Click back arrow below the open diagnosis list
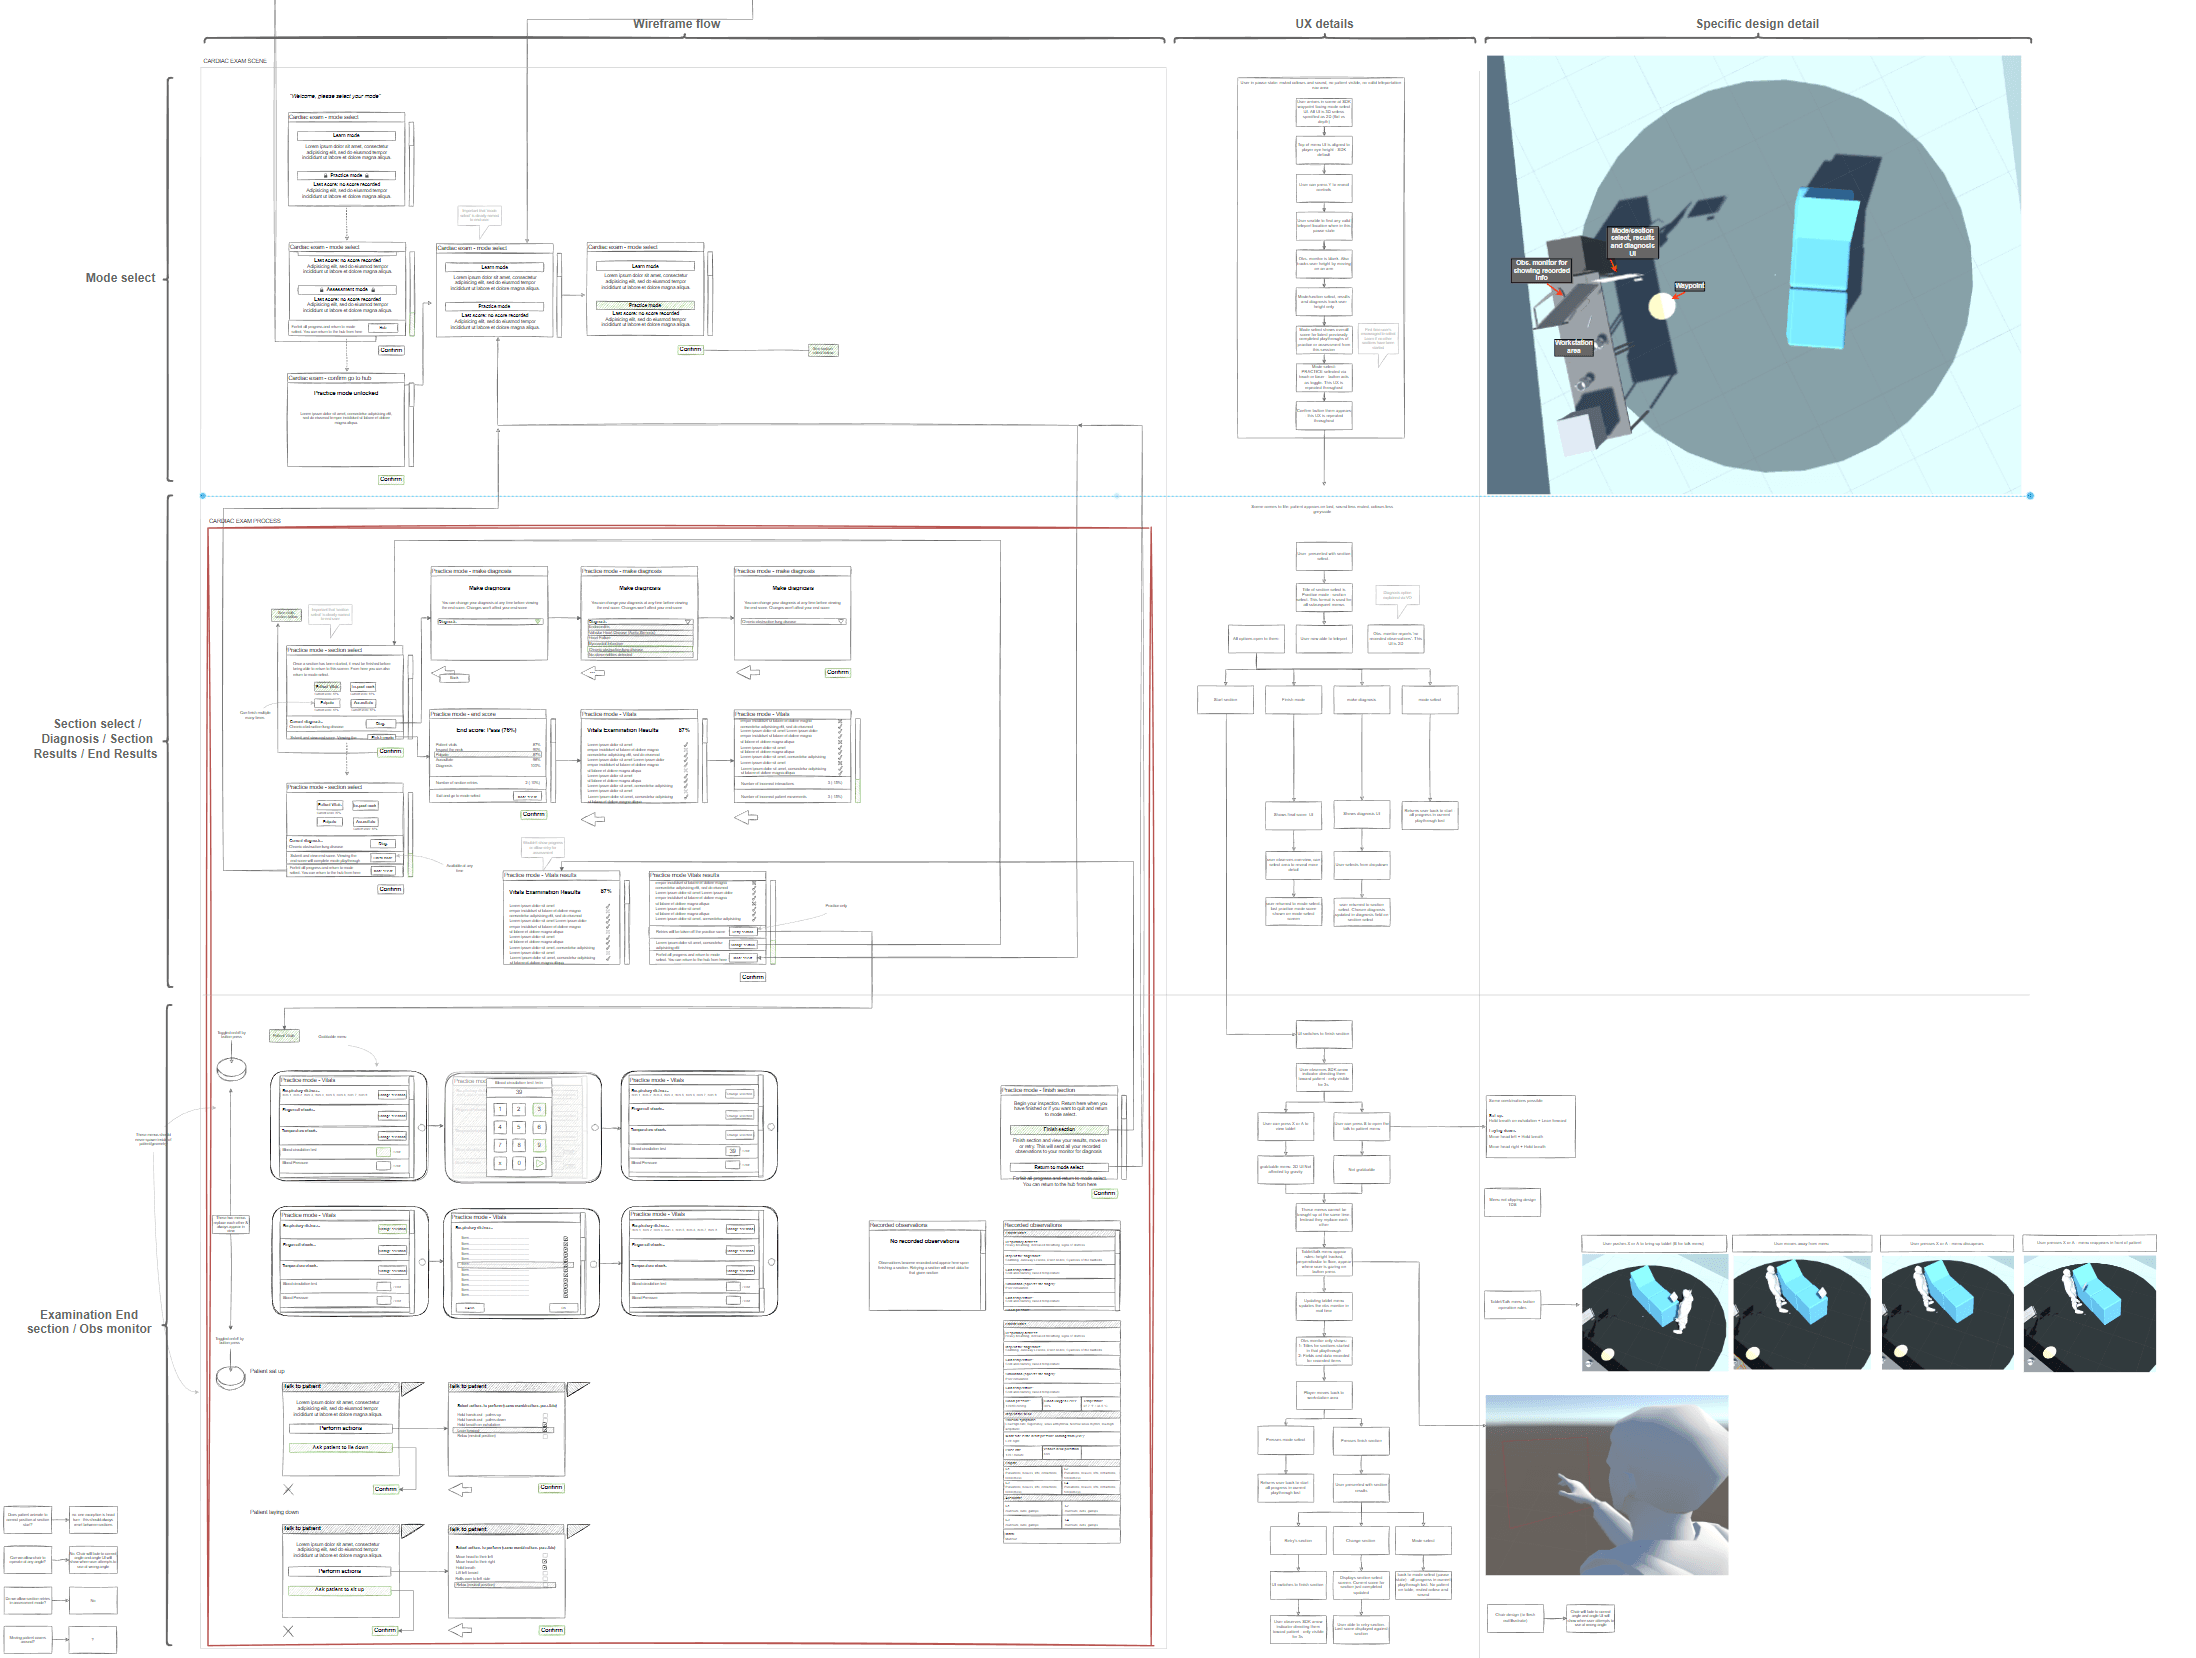This screenshot has width=2196, height=1658. 593,673
